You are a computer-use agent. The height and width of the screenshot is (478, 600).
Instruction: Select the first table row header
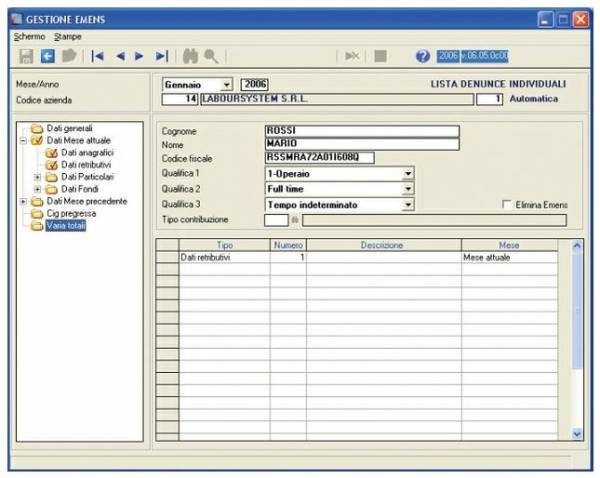[168, 258]
